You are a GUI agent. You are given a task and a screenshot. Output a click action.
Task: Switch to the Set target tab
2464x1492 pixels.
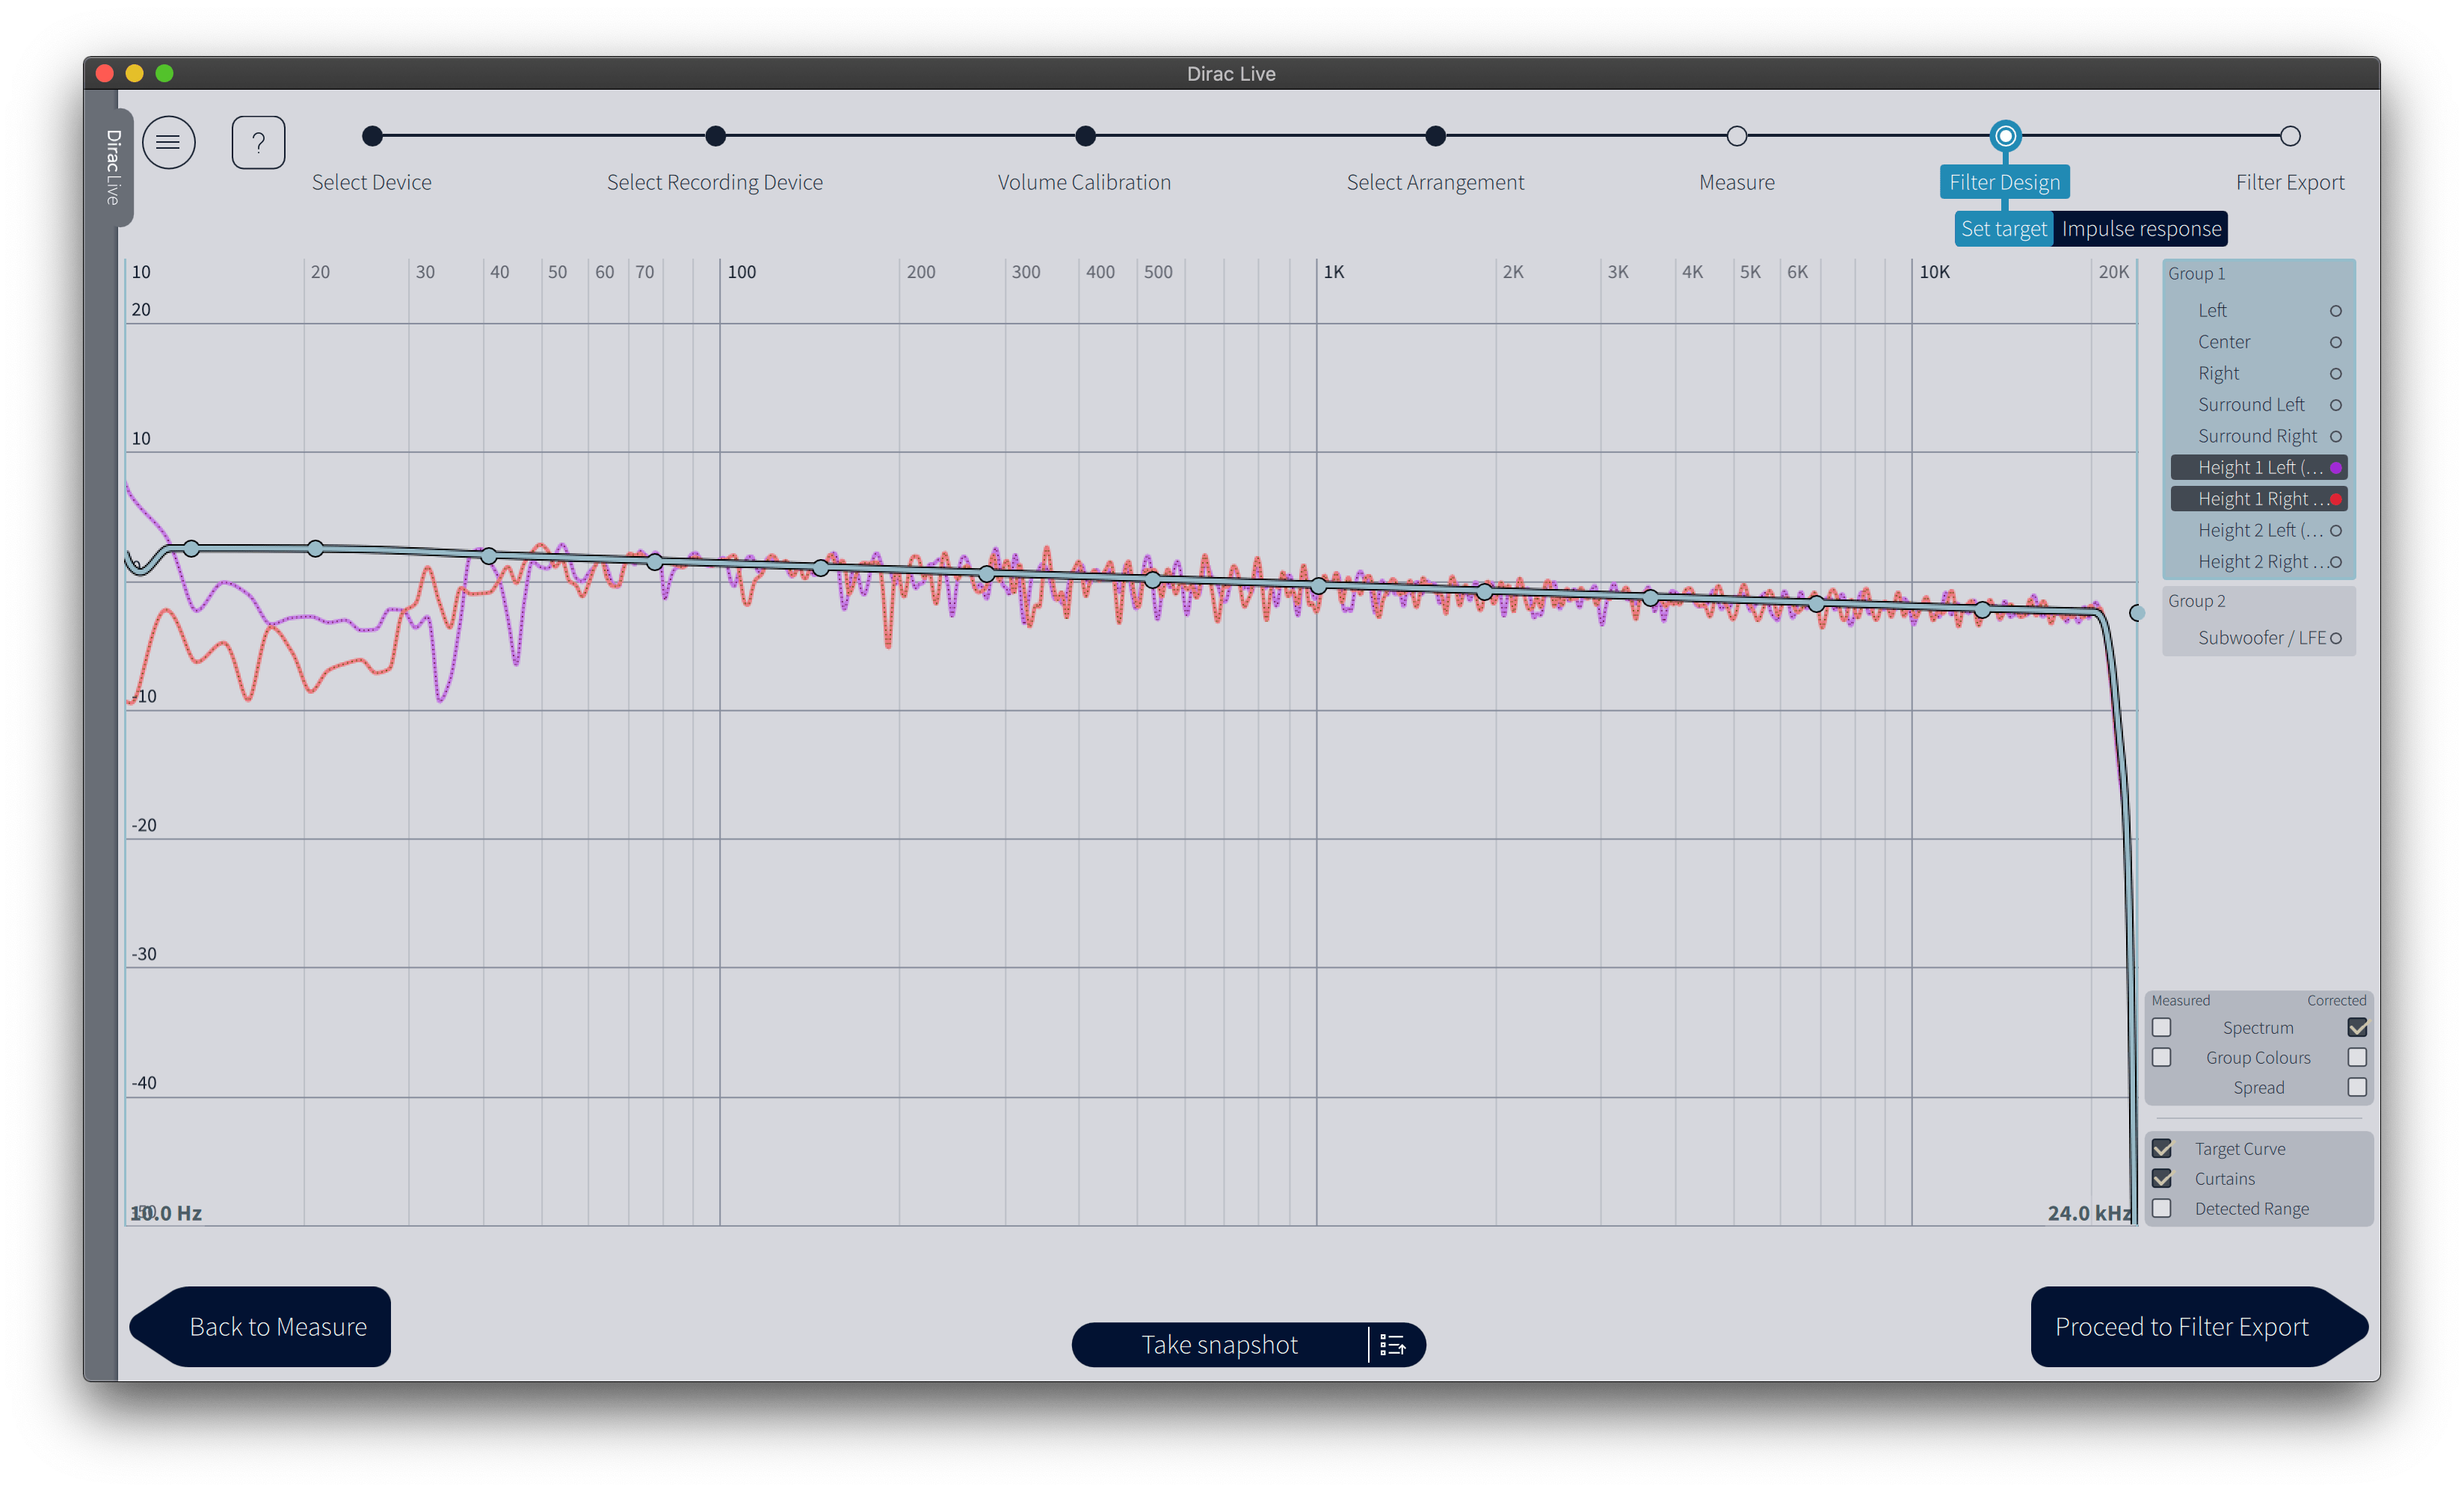[2004, 229]
